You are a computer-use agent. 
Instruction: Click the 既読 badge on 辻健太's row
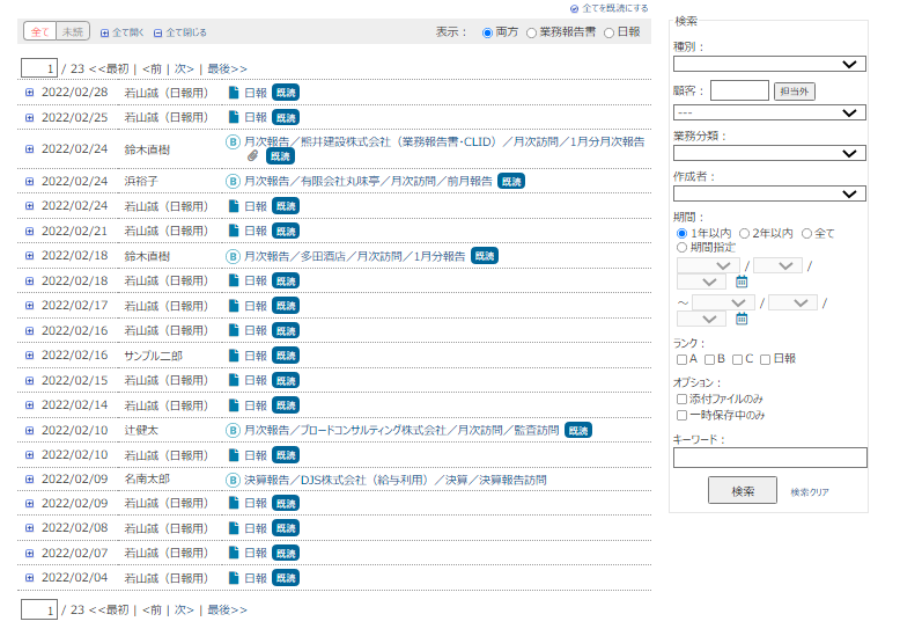pyautogui.click(x=578, y=429)
